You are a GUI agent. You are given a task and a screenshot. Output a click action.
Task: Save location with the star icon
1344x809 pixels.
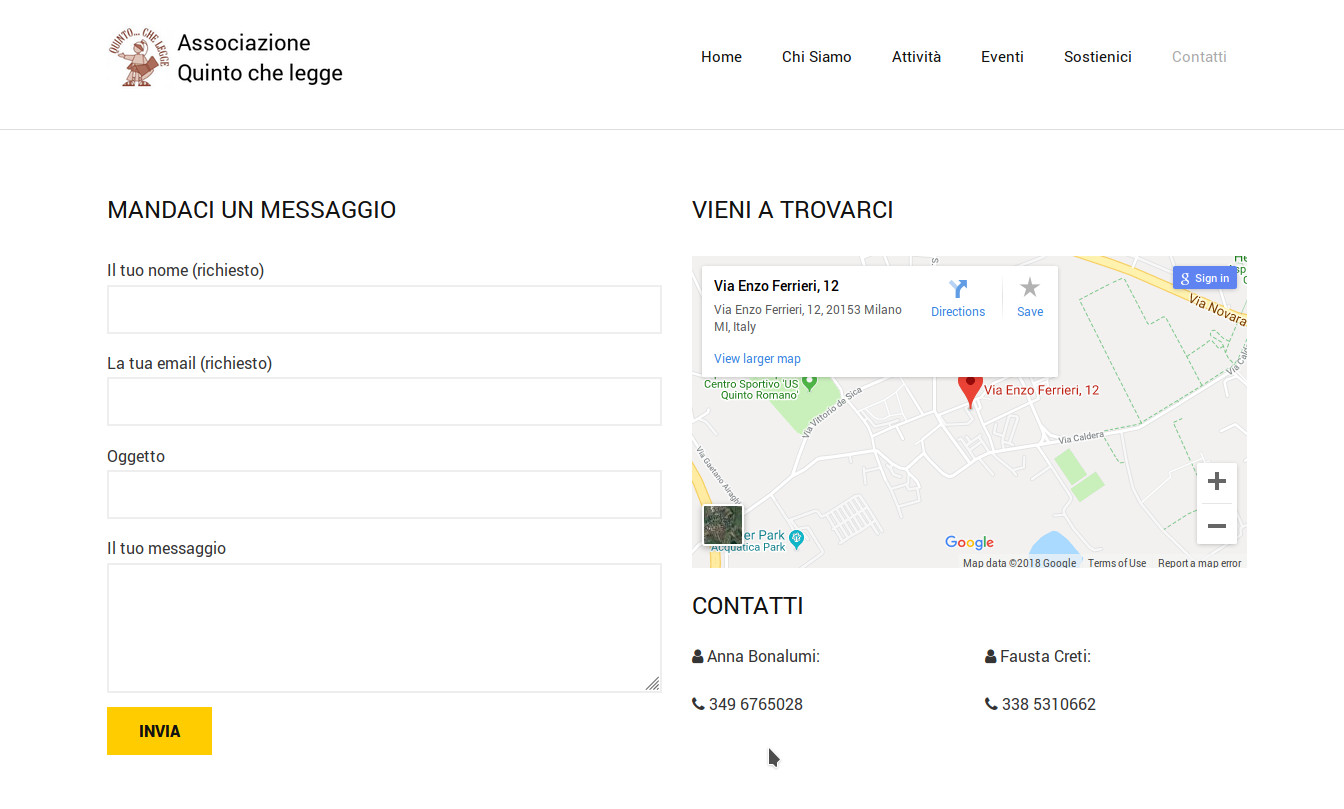[1029, 289]
